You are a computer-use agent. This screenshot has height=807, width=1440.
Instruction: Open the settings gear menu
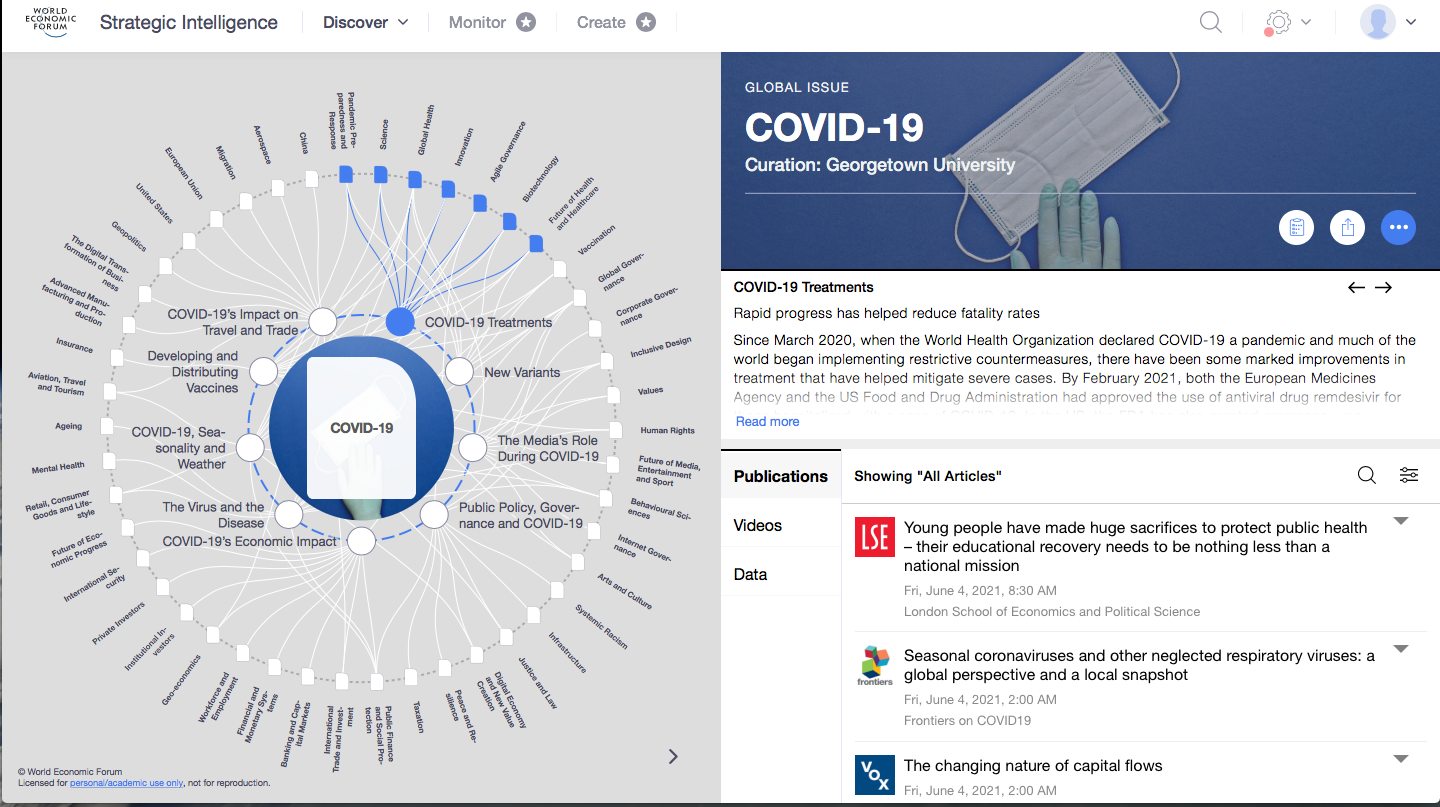[x=1278, y=22]
